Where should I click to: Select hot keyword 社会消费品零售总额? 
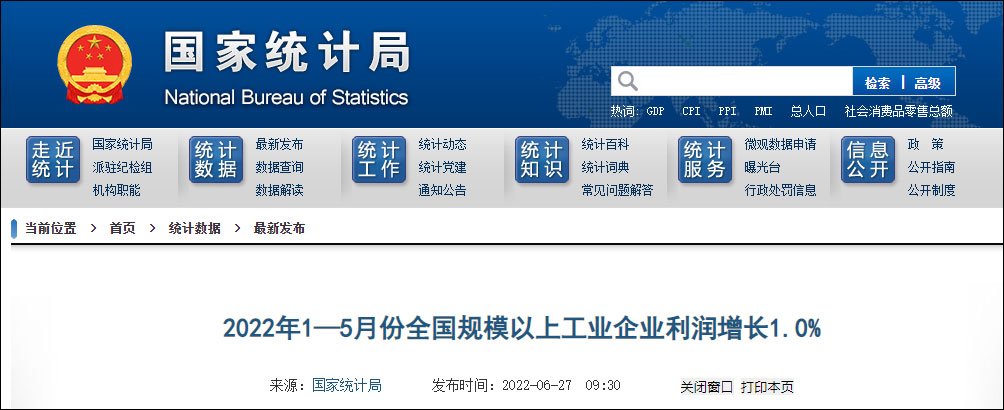tap(898, 111)
